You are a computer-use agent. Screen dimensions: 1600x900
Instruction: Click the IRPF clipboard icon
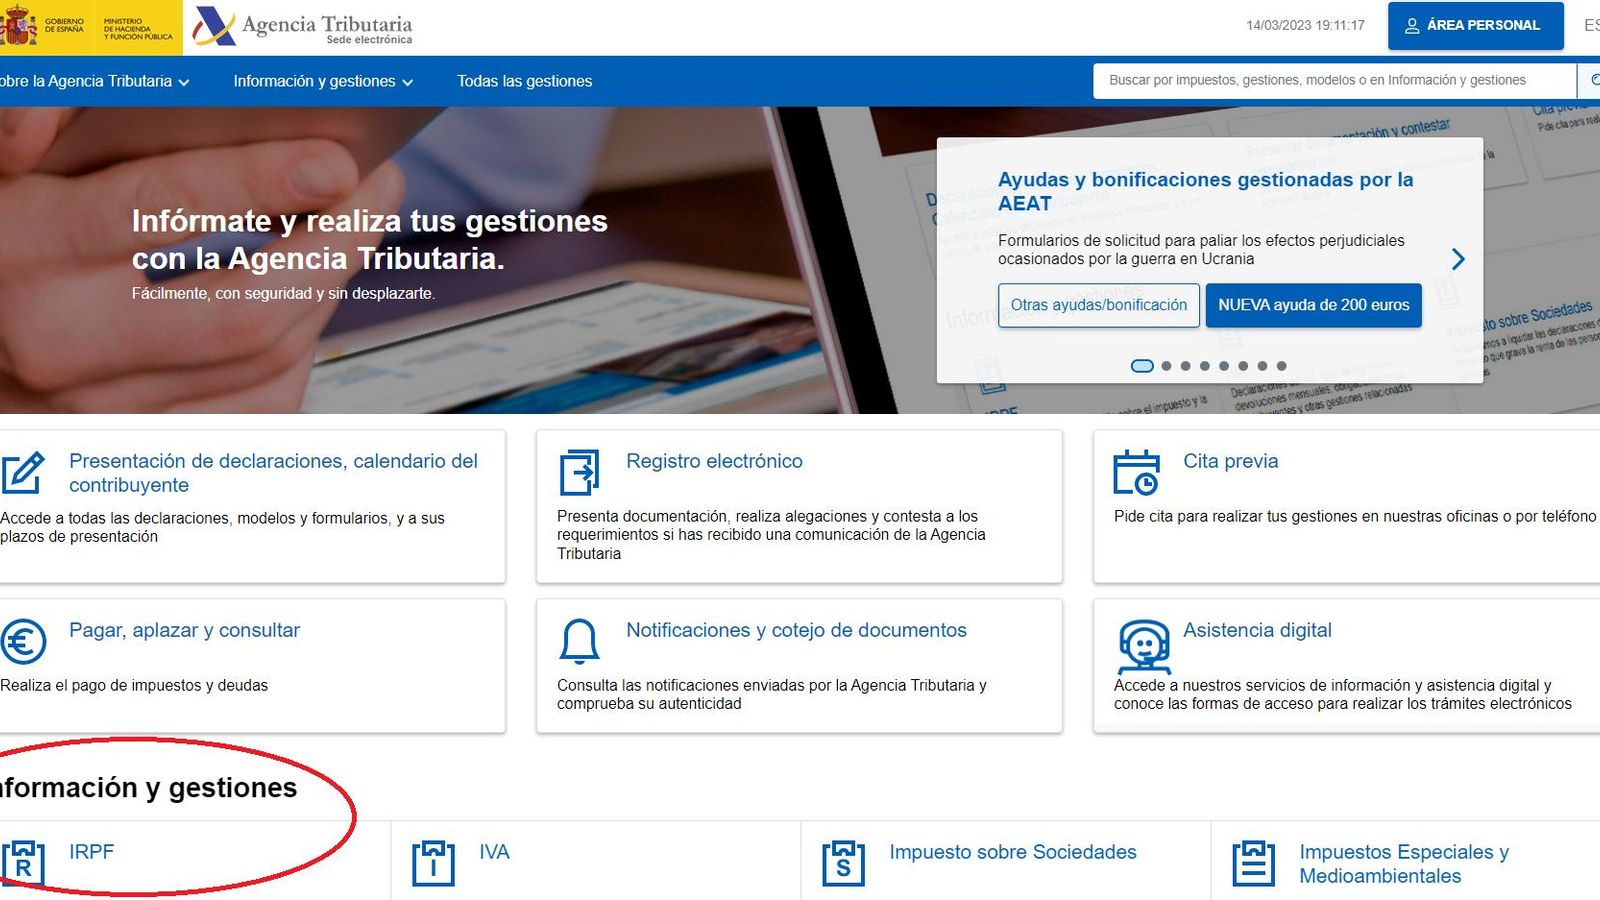pos(23,863)
